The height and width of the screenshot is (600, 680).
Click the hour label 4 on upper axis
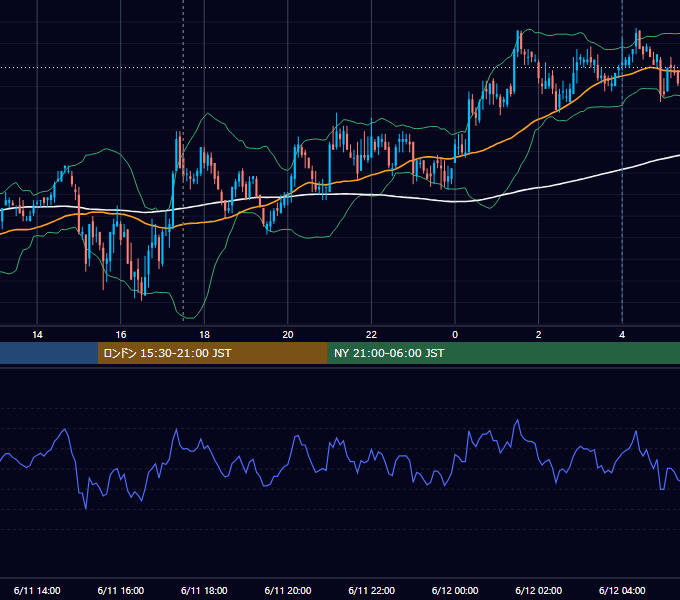point(622,335)
